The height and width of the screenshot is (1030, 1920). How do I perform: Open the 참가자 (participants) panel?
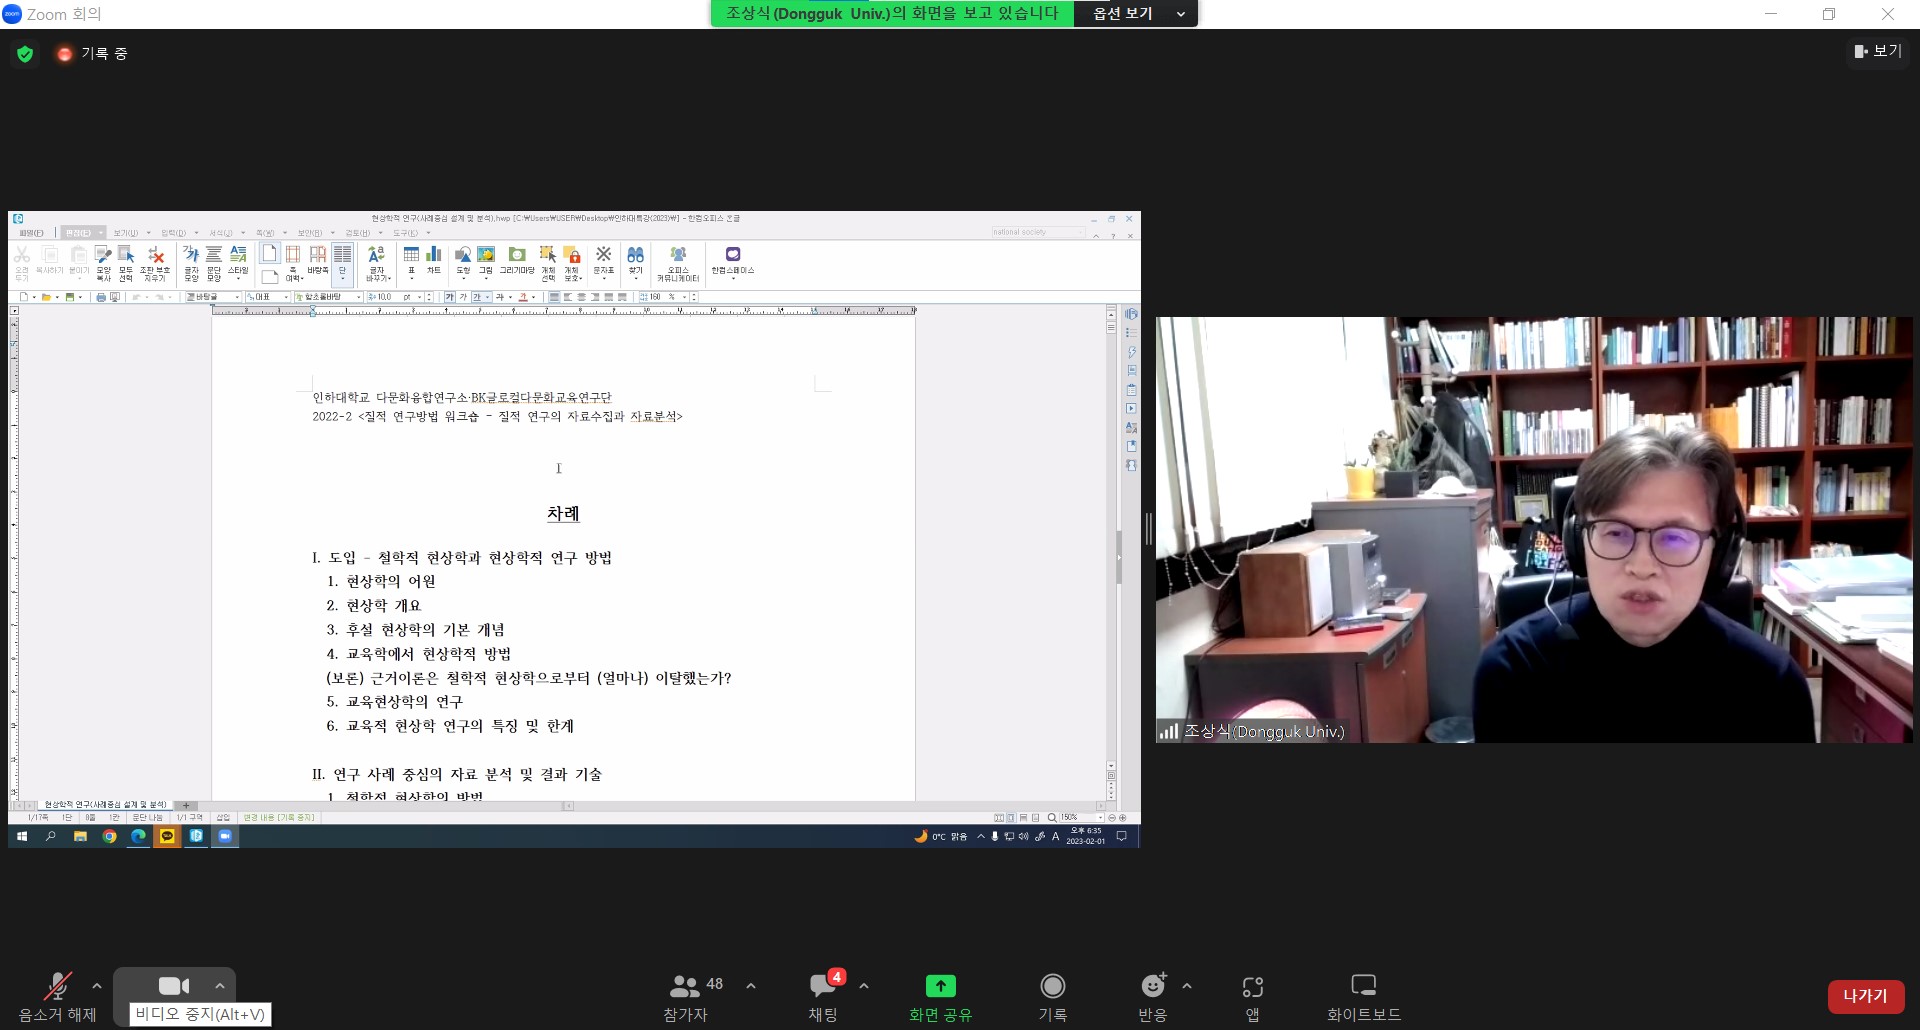686,997
